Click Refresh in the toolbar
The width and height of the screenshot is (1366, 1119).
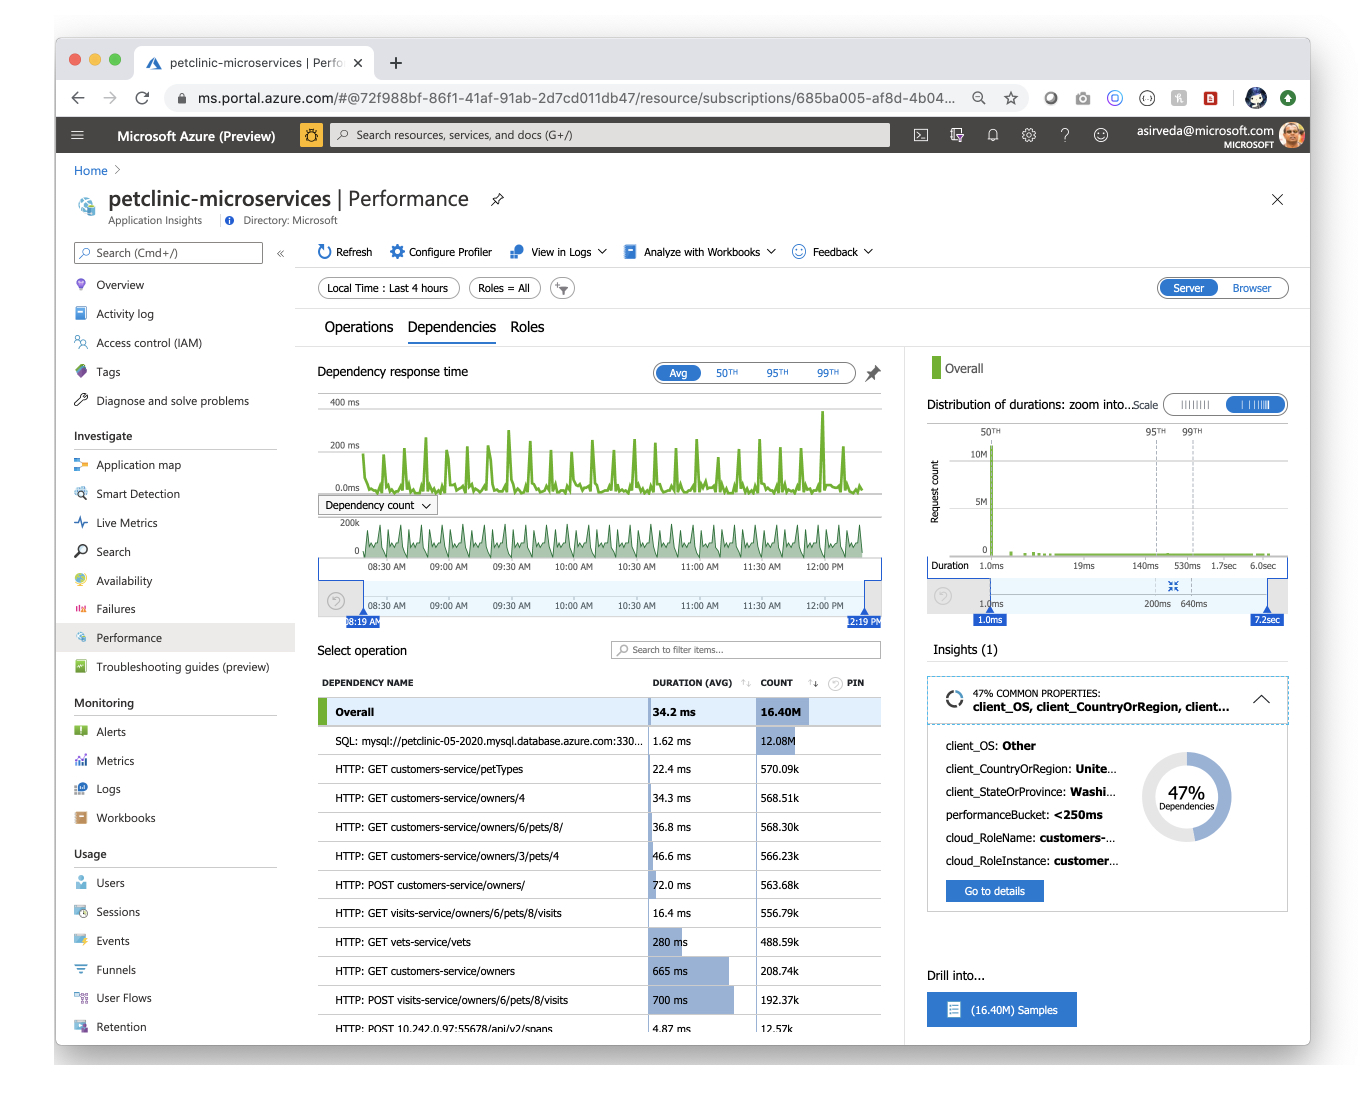pos(345,252)
